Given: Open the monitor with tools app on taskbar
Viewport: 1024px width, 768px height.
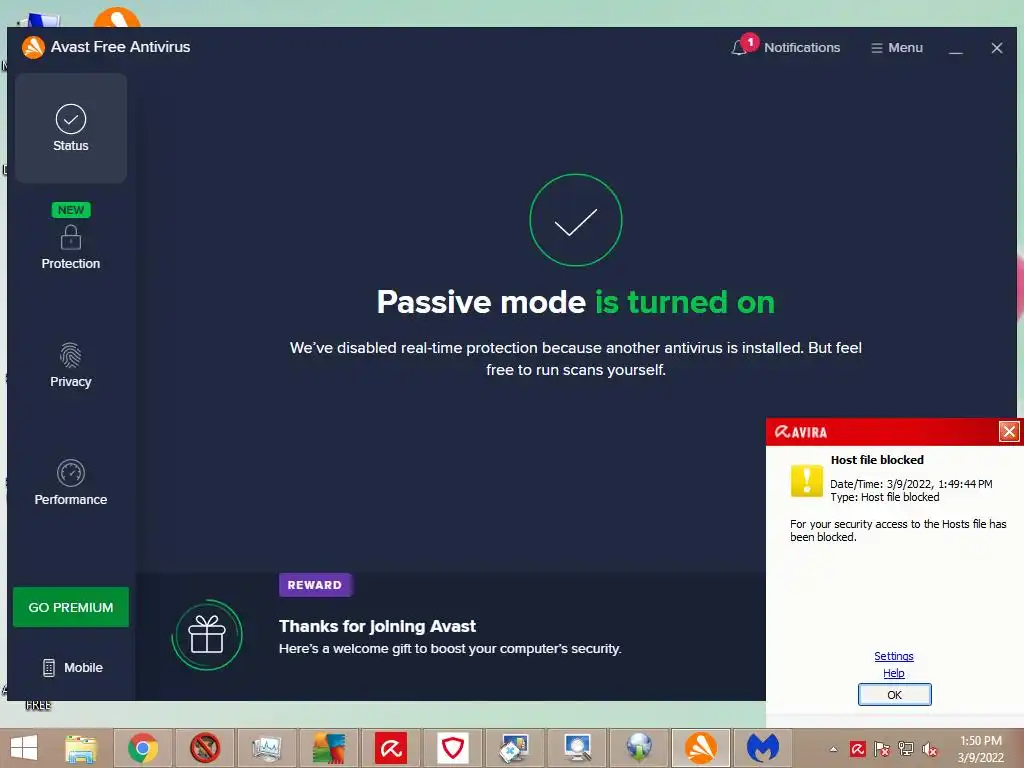Looking at the screenshot, I should [515, 748].
